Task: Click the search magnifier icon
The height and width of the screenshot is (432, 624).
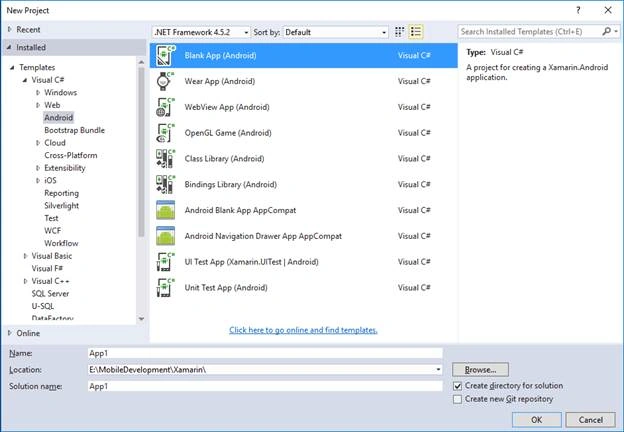Action: (x=606, y=31)
